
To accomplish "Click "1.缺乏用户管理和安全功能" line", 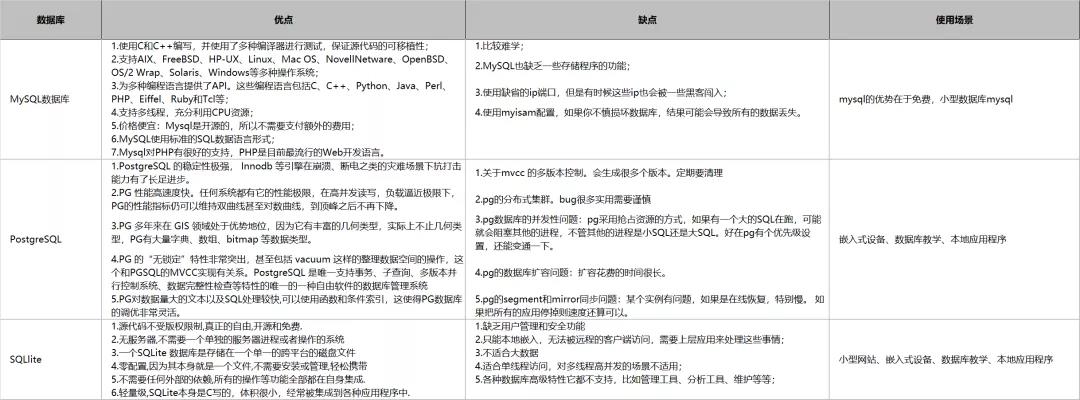I will 530,326.
